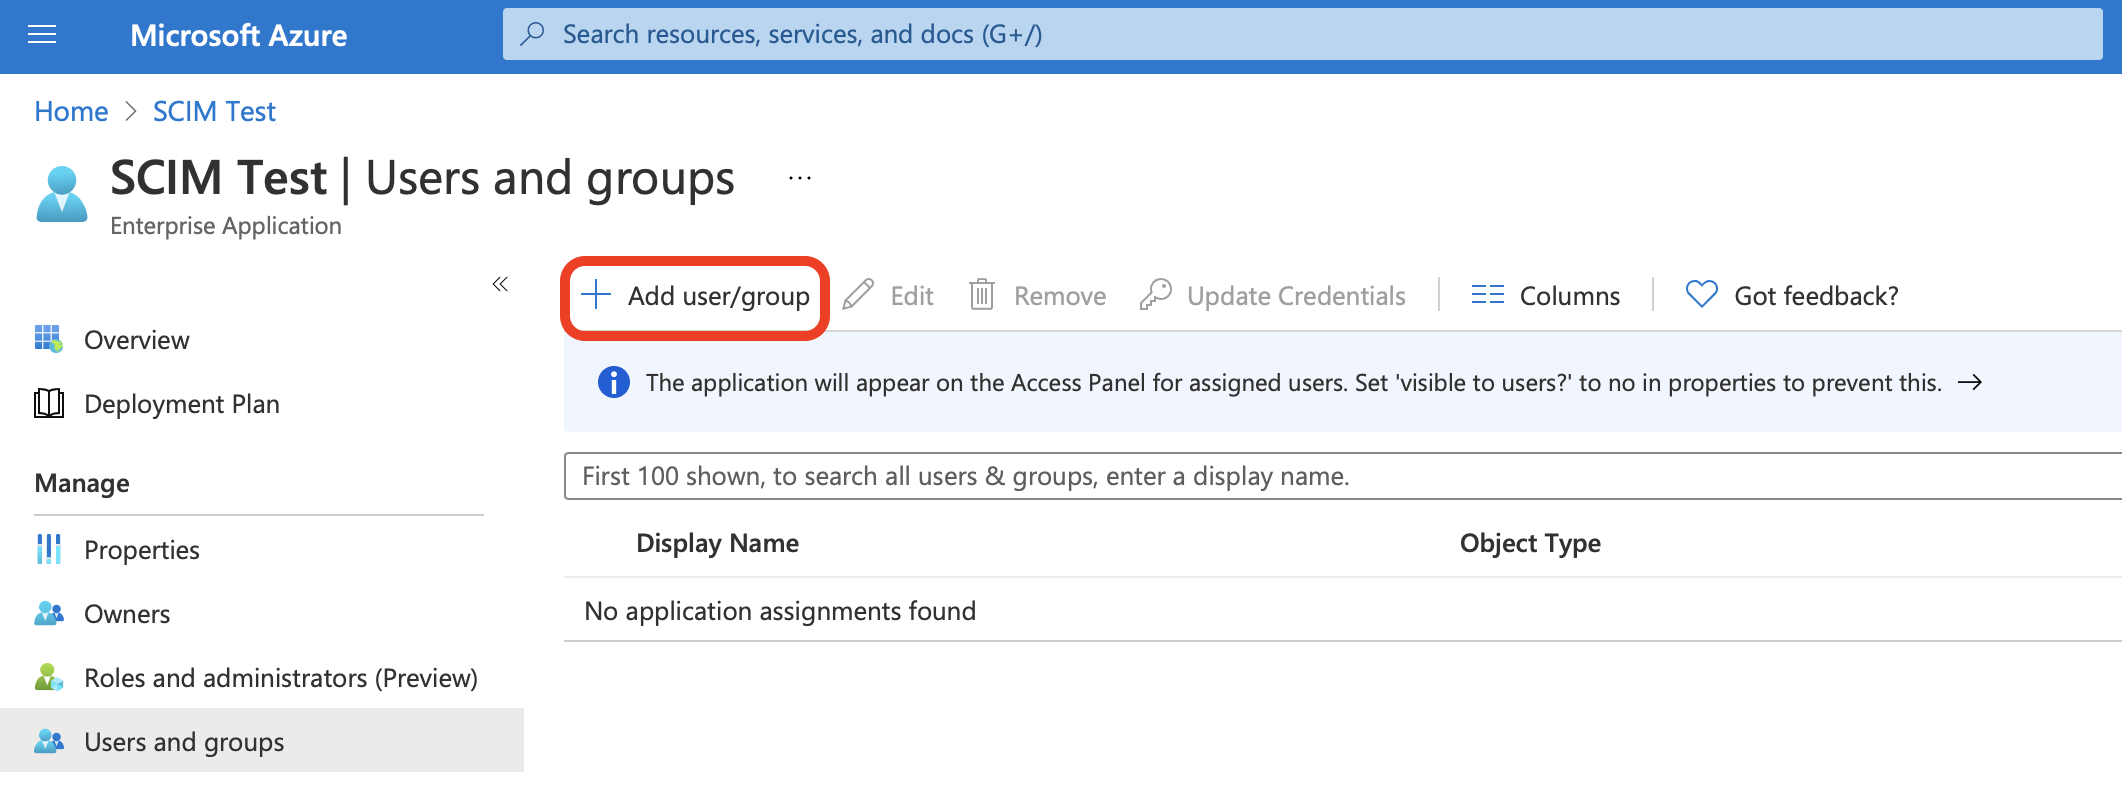The image size is (2122, 786).
Task: Click the Update Credentials key icon
Action: [x=1155, y=295]
